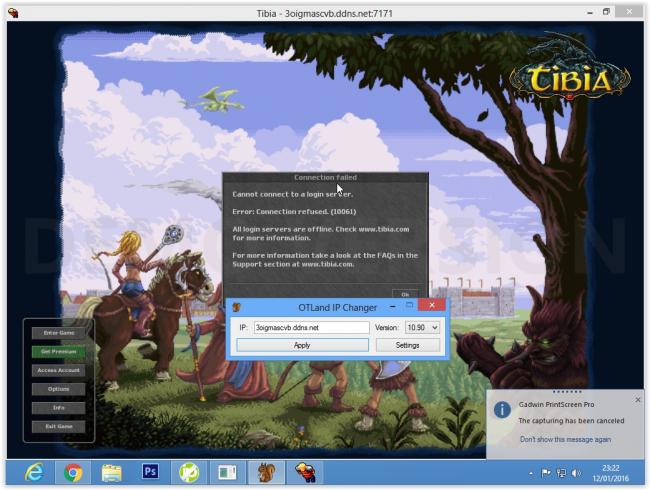Image resolution: width=650 pixels, height=490 pixels.
Task: Open the Action Center flag icon
Action: point(546,473)
